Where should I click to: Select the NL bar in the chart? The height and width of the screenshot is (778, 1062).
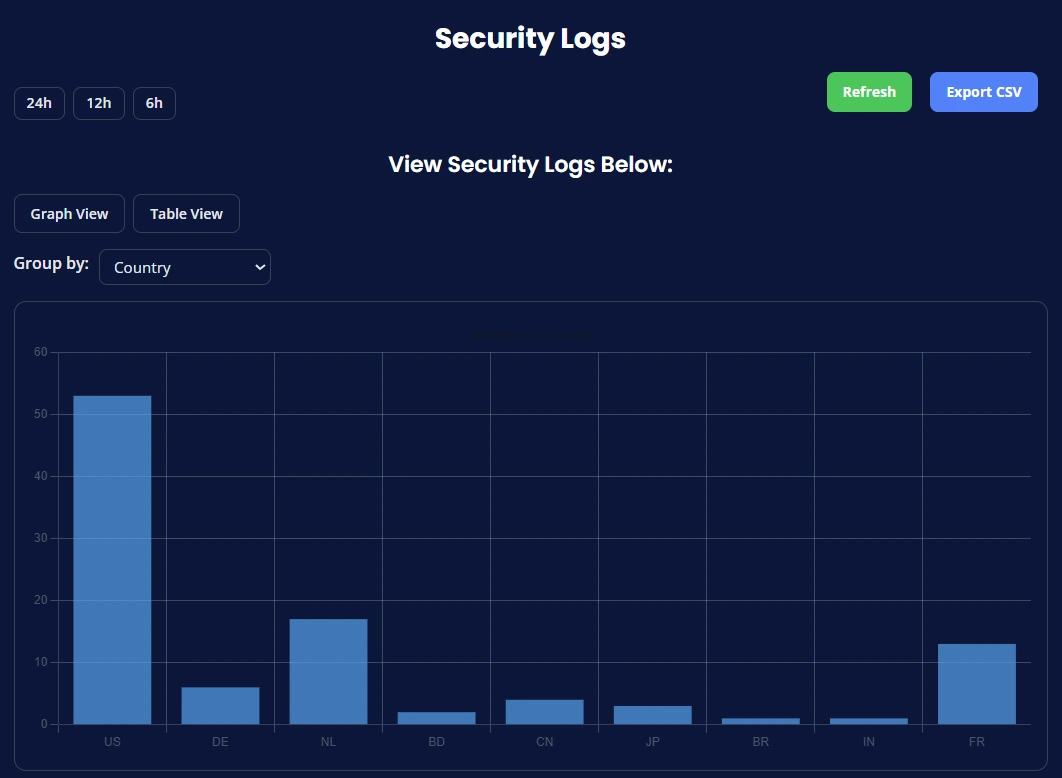[x=328, y=670]
